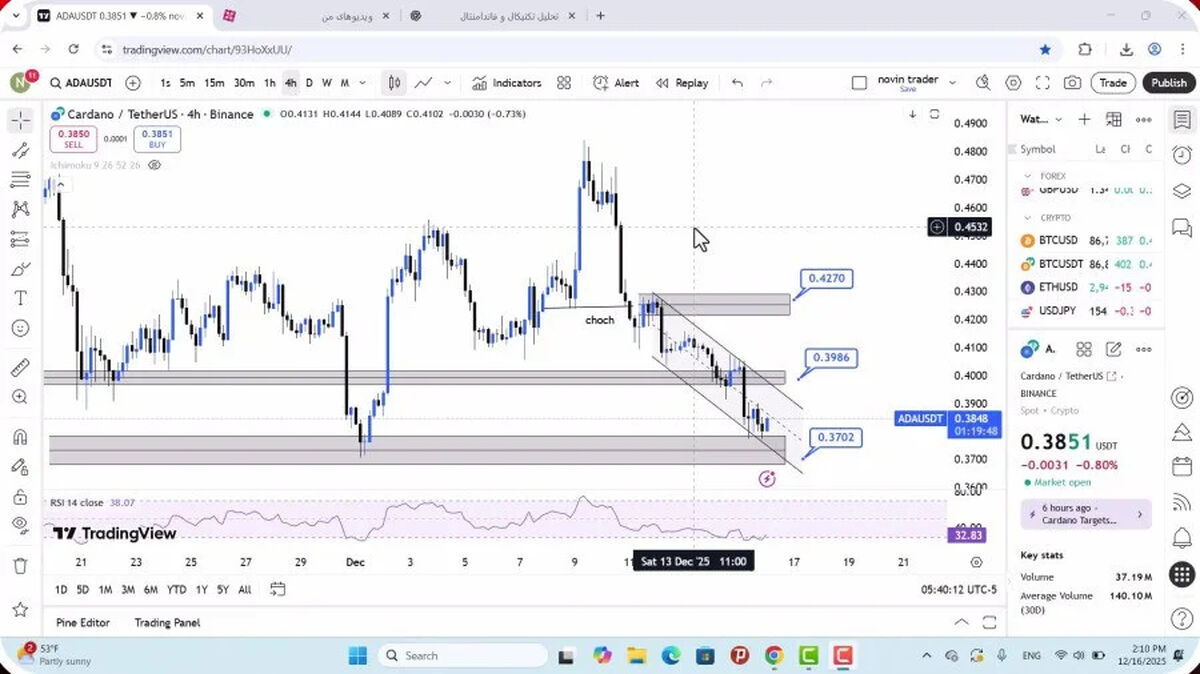1200x674 pixels.
Task: Toggle the layout checkbox beside novin trader
Action: tap(859, 83)
